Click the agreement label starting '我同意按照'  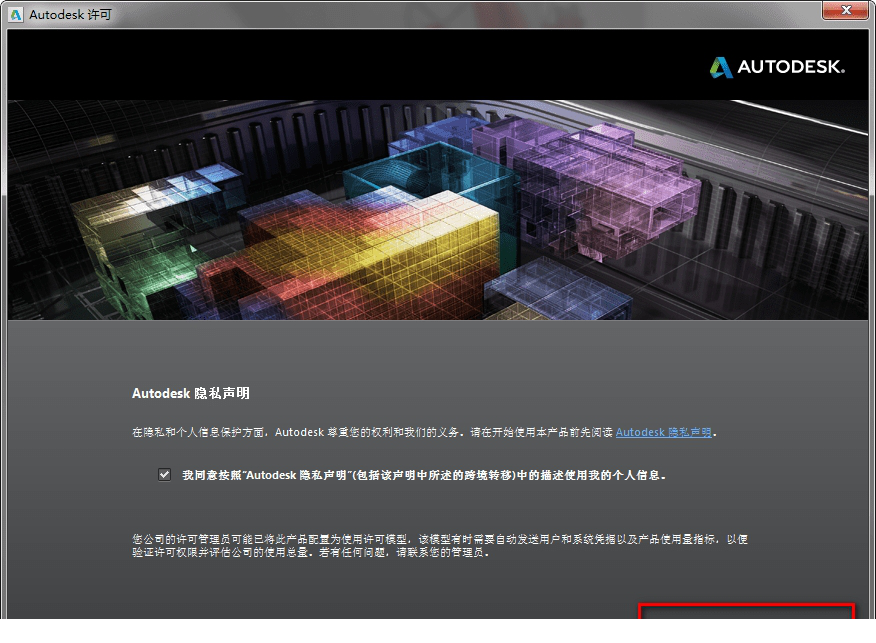point(423,475)
